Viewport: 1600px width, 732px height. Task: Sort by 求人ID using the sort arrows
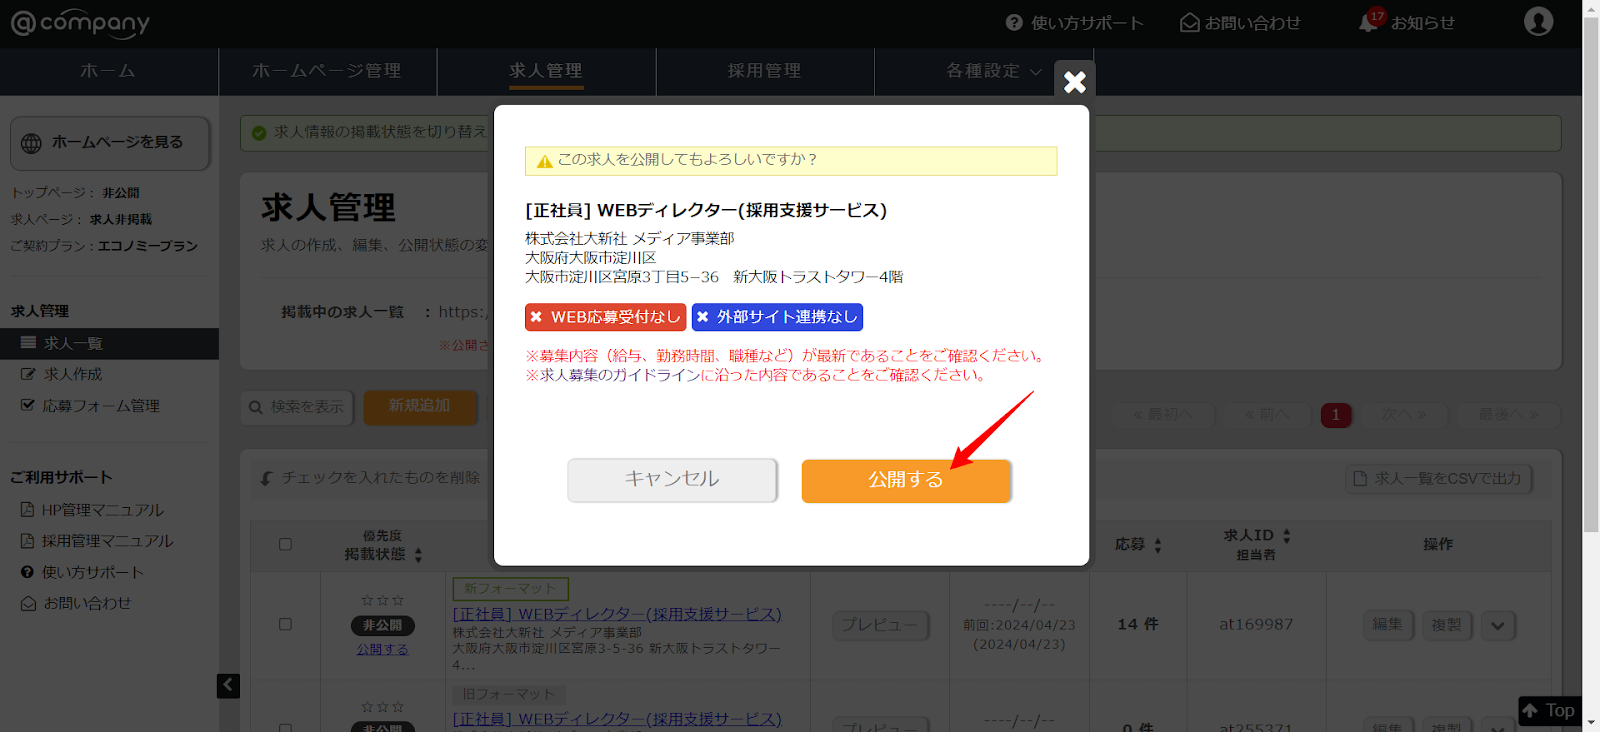tap(1286, 536)
